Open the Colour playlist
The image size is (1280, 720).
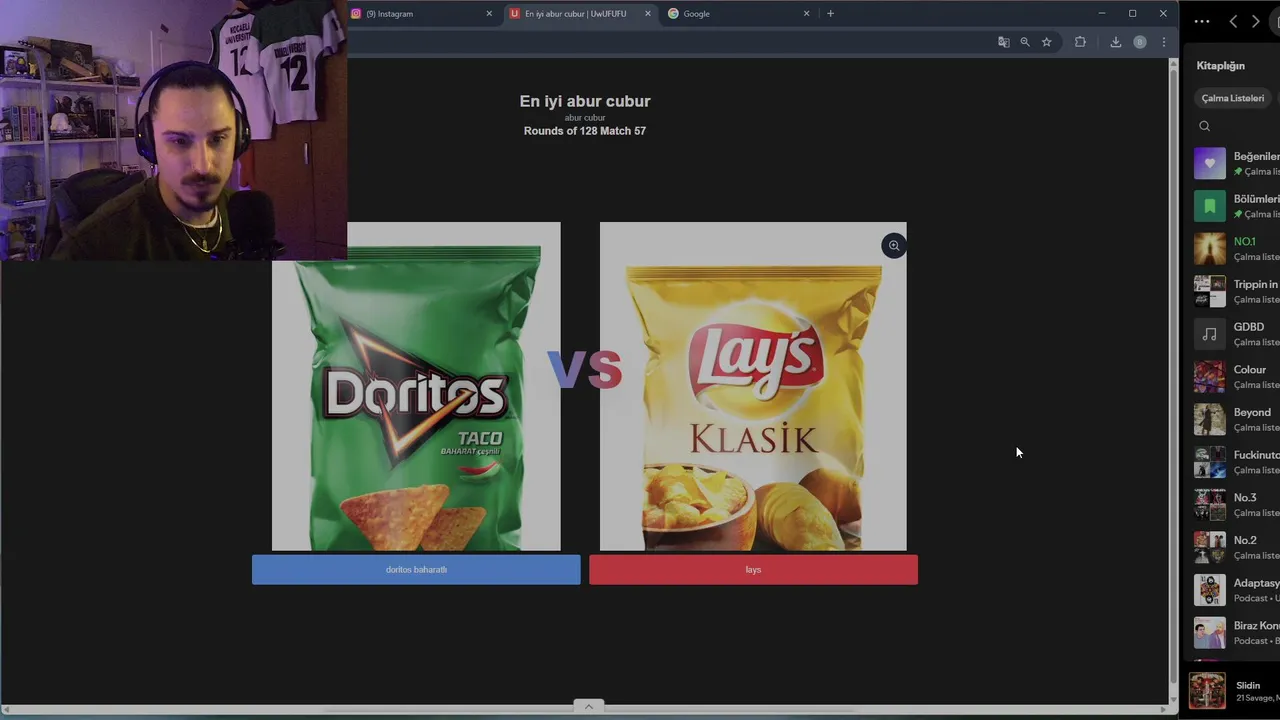(1237, 376)
